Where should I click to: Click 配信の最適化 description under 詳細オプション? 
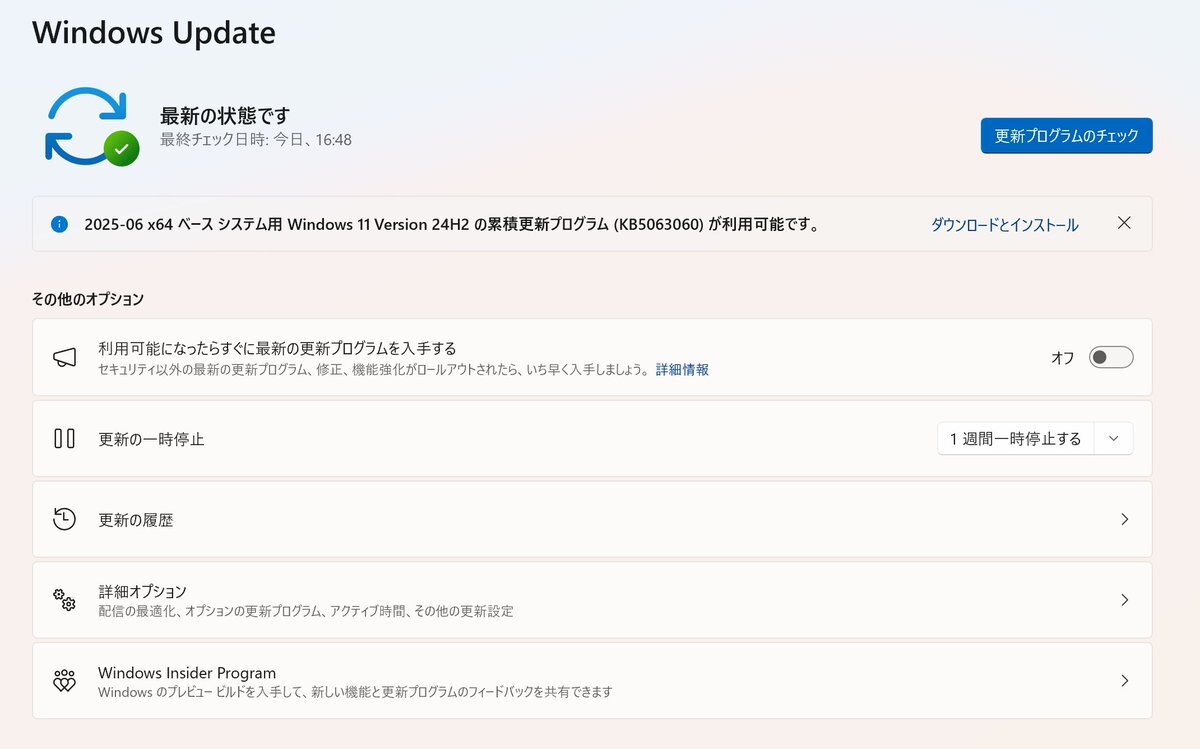click(306, 611)
